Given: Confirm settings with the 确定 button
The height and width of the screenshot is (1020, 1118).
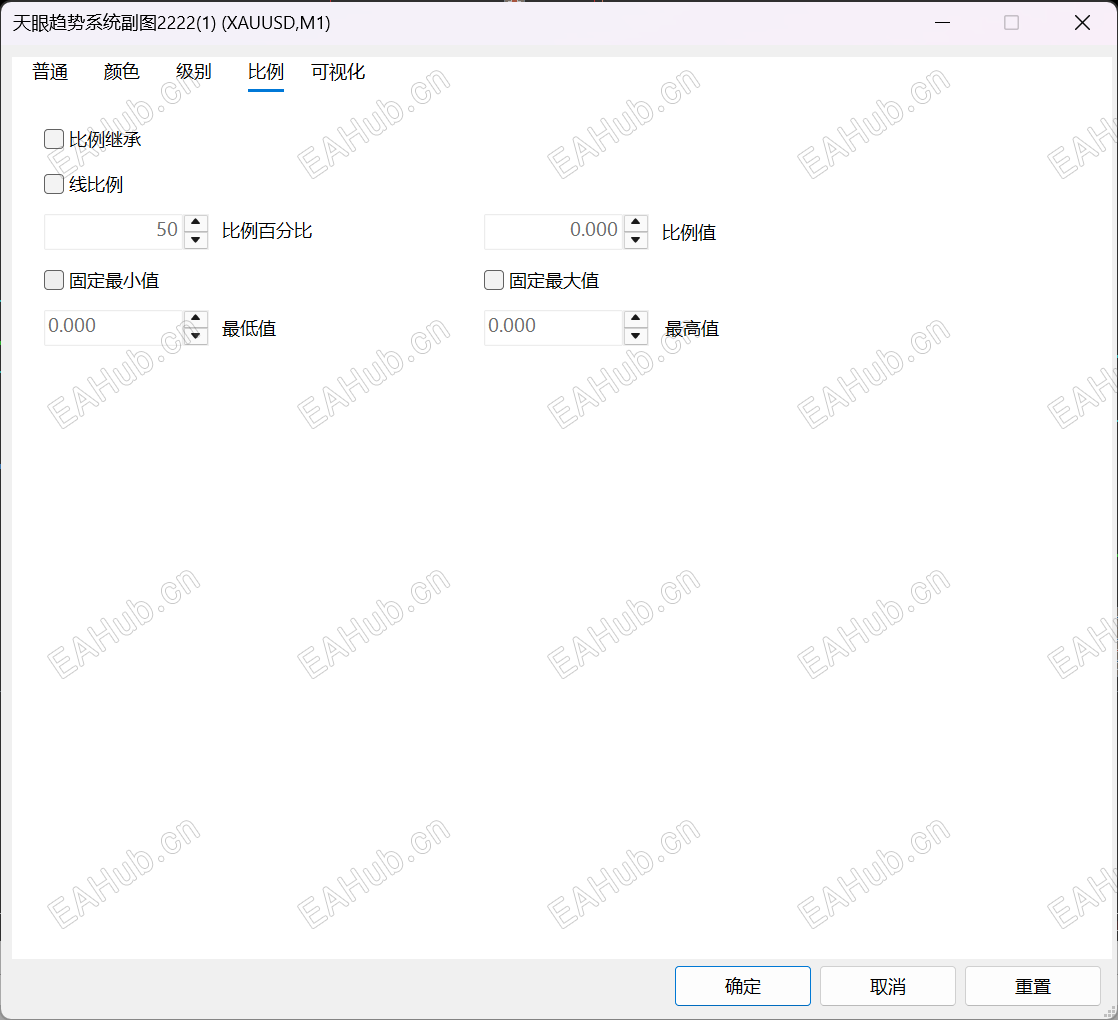Looking at the screenshot, I should click(x=742, y=986).
